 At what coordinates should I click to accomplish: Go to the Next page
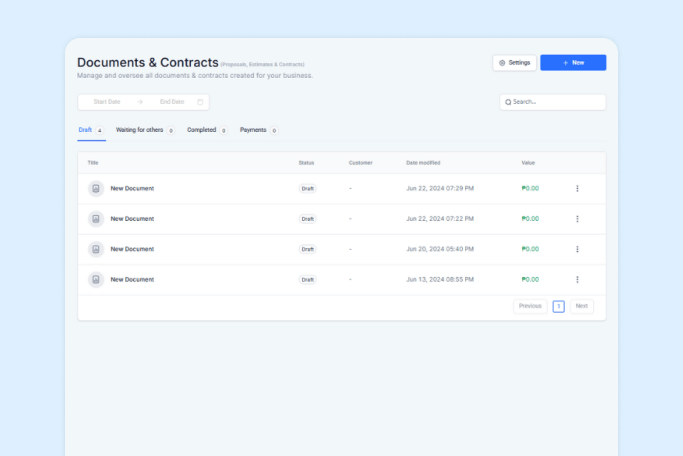point(582,306)
